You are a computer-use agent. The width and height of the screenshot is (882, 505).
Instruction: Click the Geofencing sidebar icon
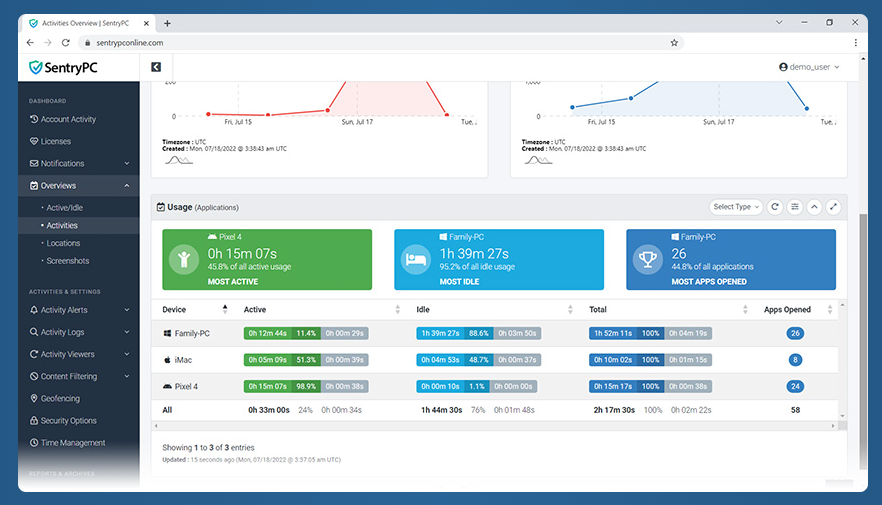34,399
